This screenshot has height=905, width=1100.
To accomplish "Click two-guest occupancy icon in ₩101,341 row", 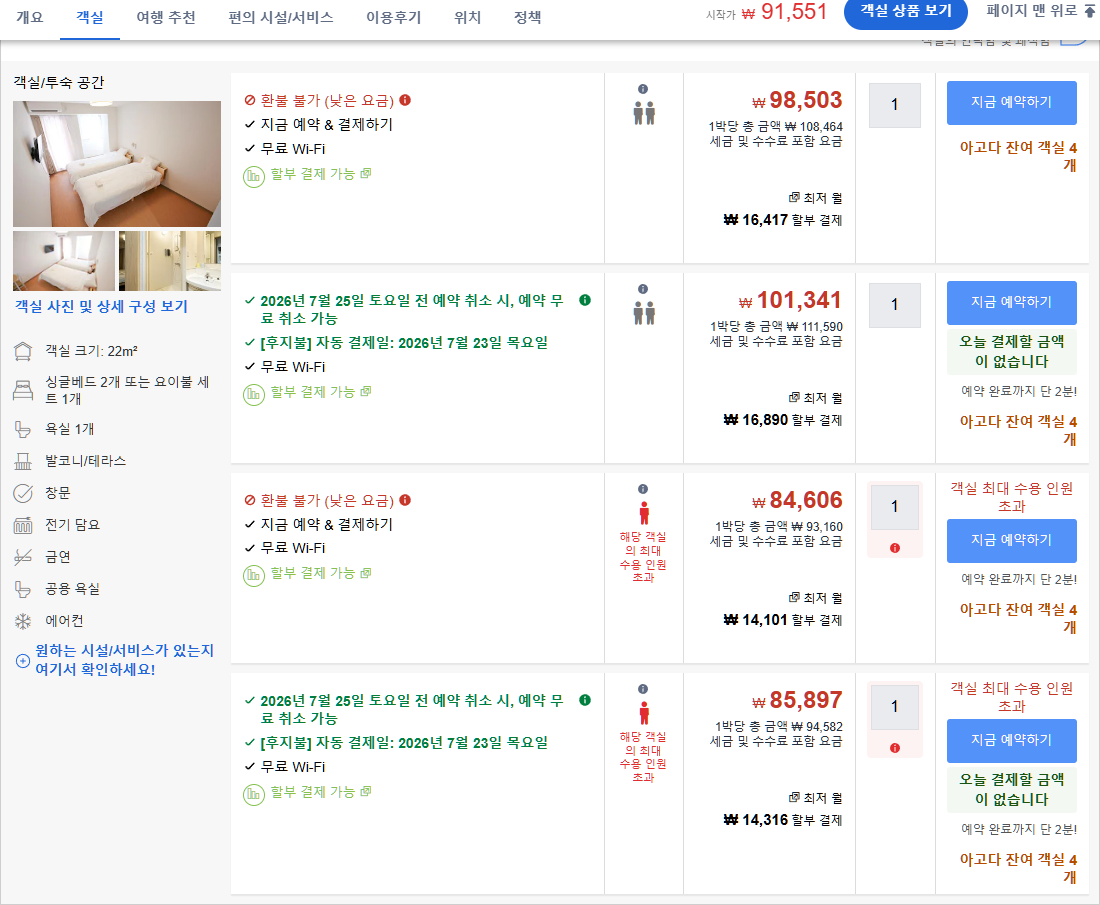I will (644, 313).
